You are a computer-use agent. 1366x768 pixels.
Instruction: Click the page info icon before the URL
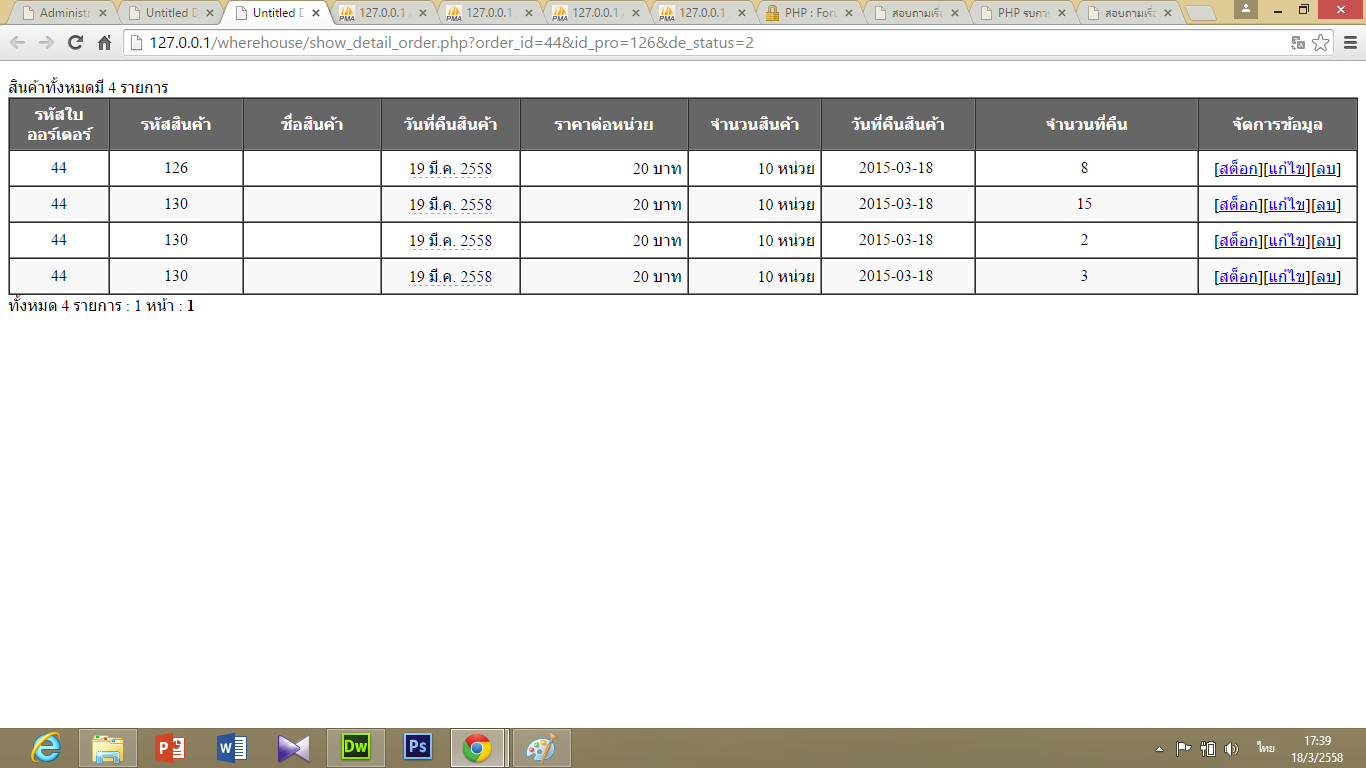pyautogui.click(x=138, y=43)
